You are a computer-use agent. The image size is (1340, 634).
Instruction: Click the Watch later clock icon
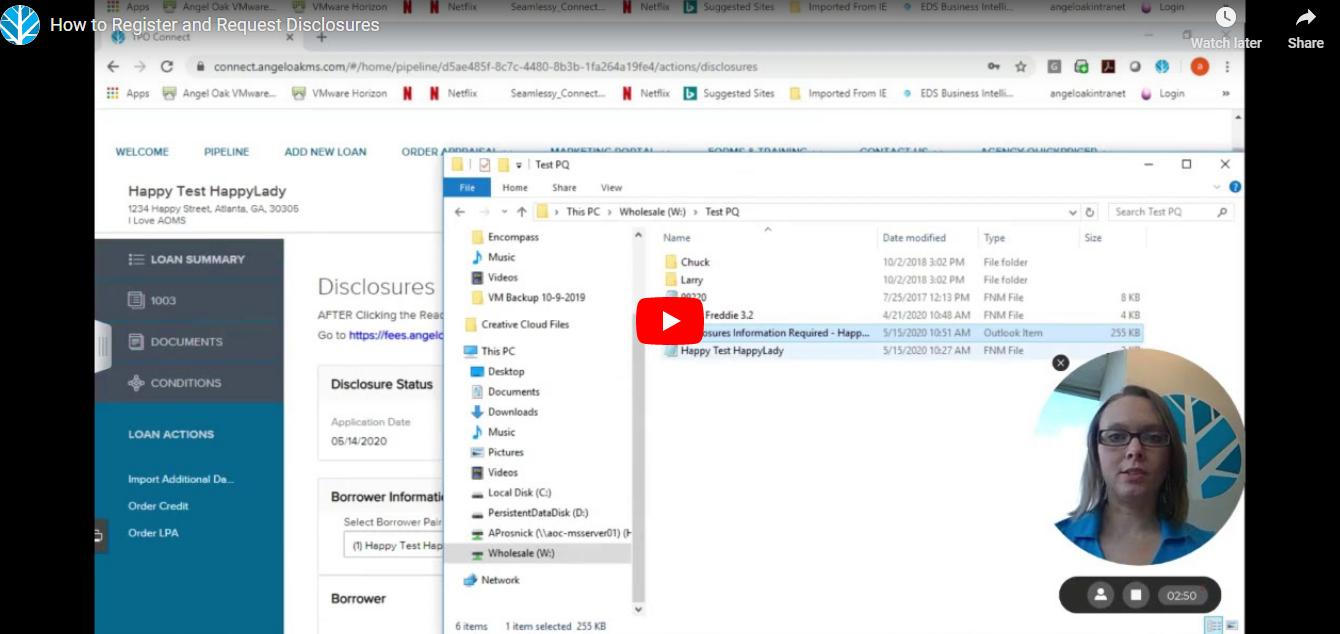[1225, 17]
